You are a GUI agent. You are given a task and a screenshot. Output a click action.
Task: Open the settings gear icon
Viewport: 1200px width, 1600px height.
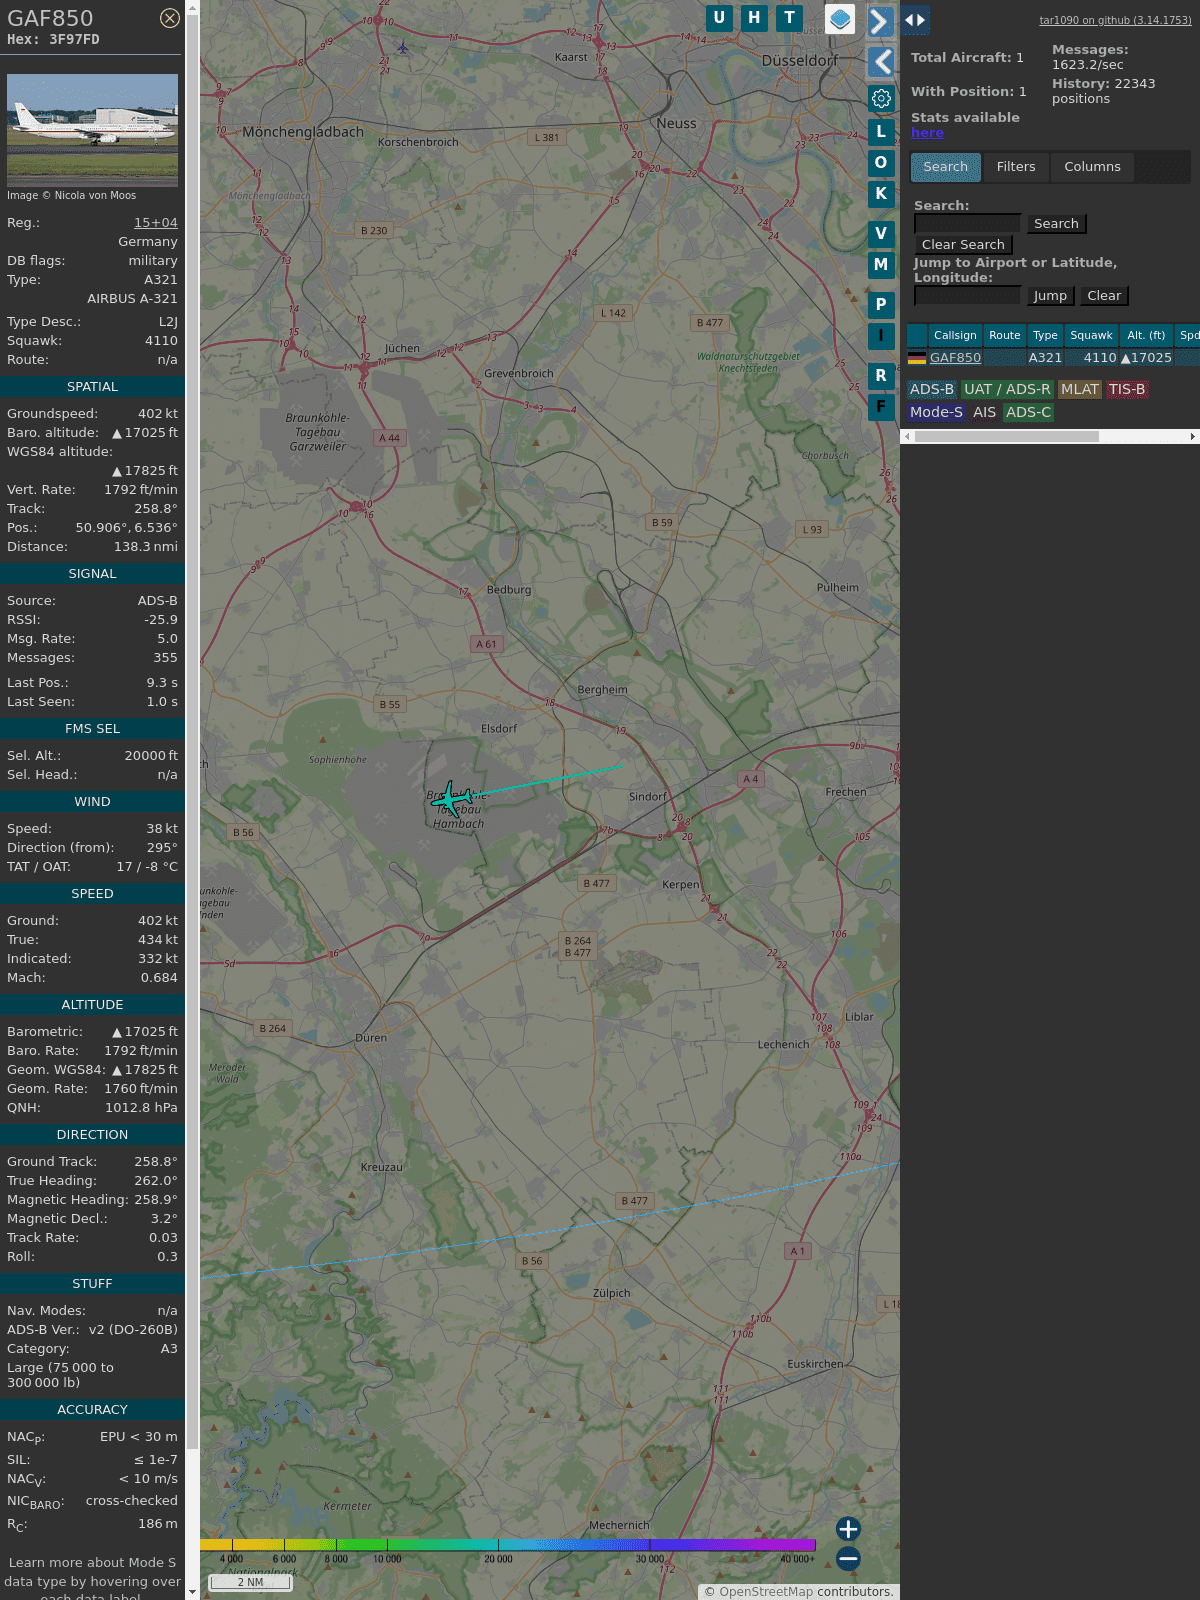tap(881, 98)
